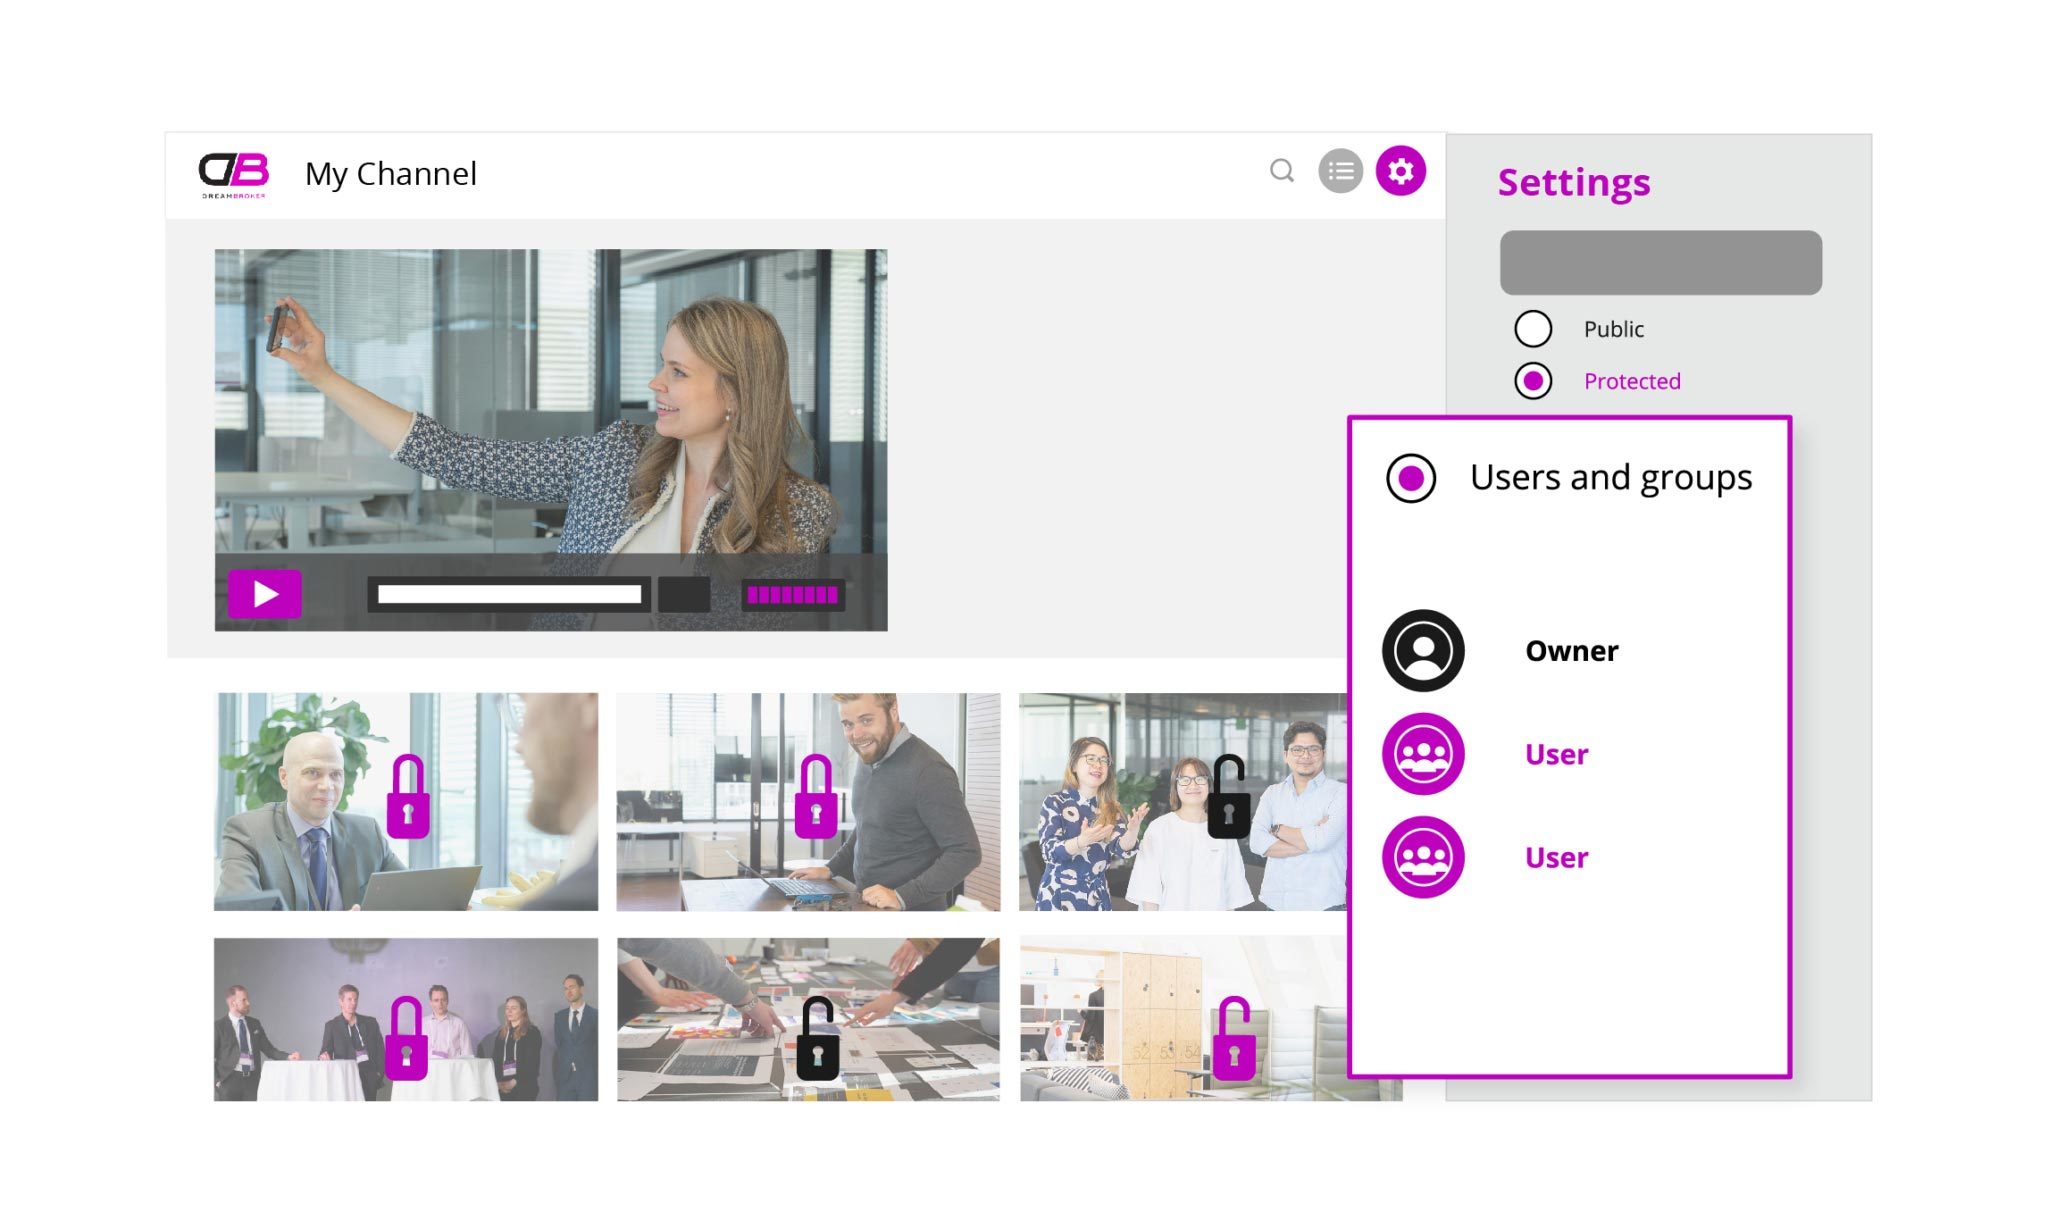Select the Protected radio button

coord(1532,380)
